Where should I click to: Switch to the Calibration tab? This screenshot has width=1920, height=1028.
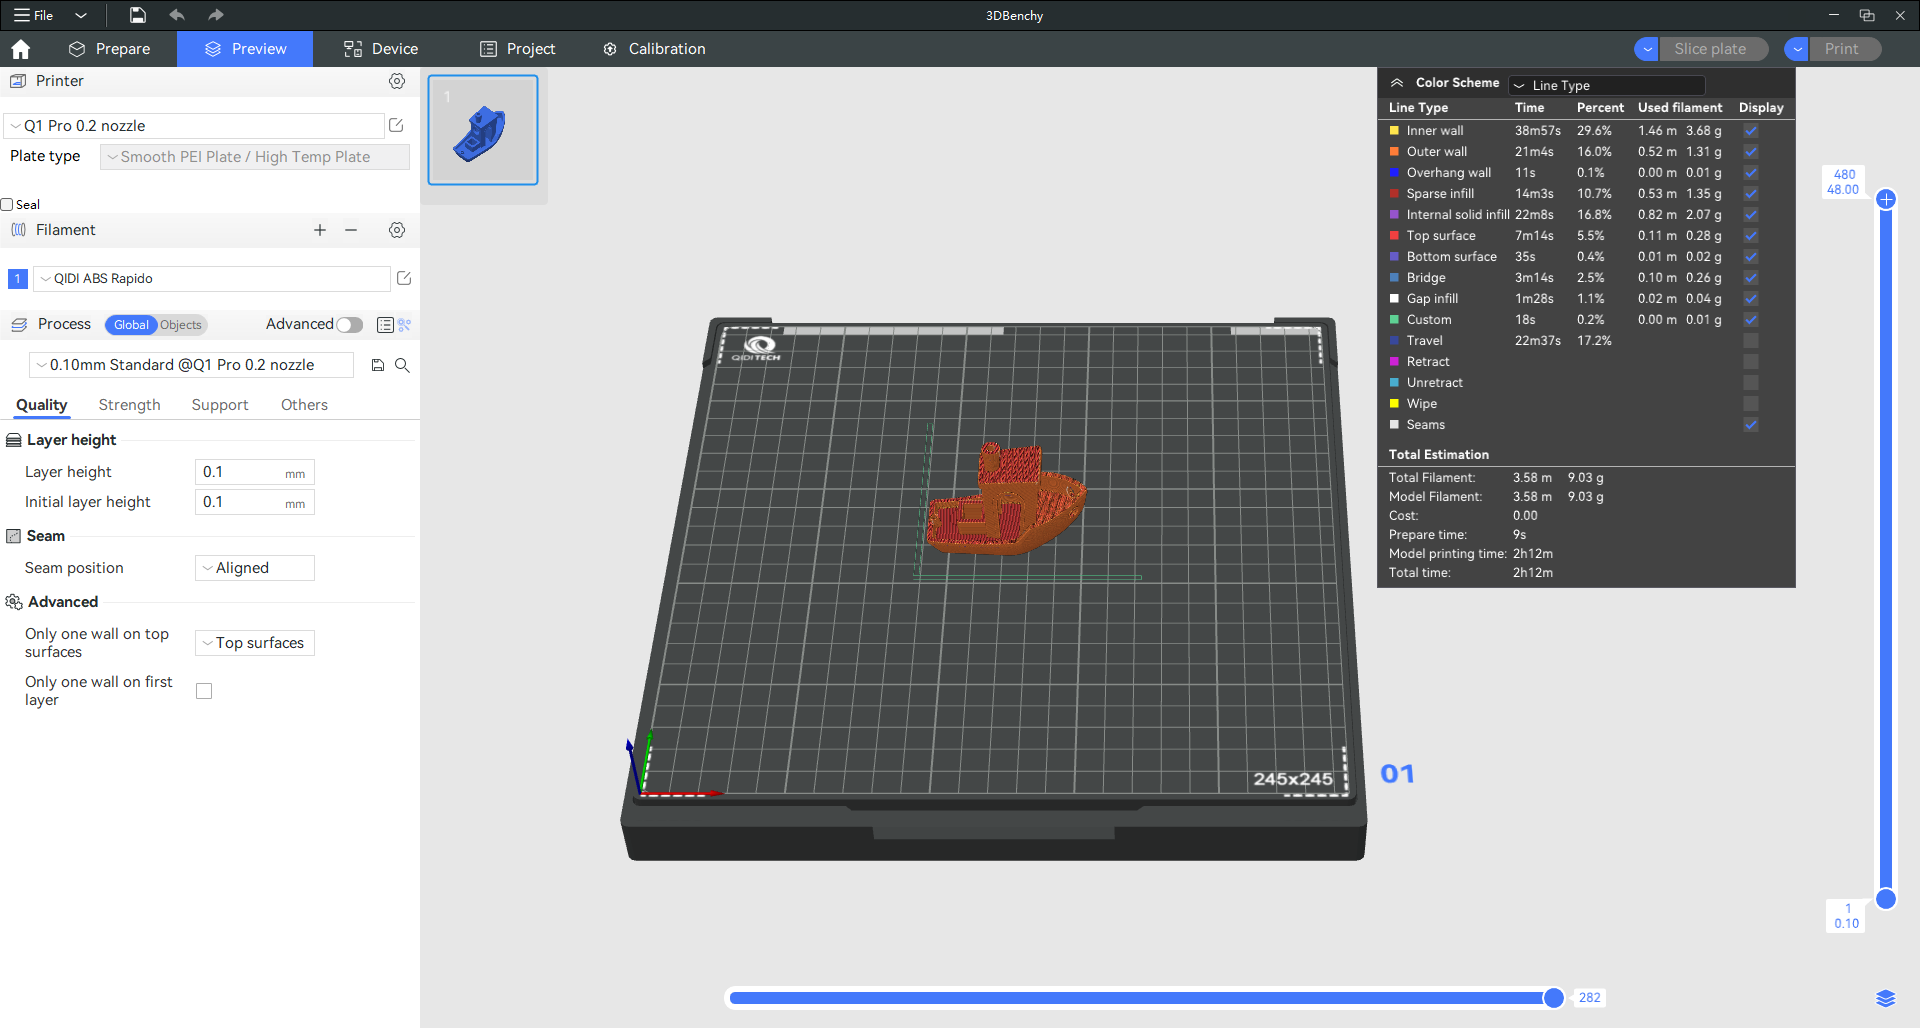[654, 49]
